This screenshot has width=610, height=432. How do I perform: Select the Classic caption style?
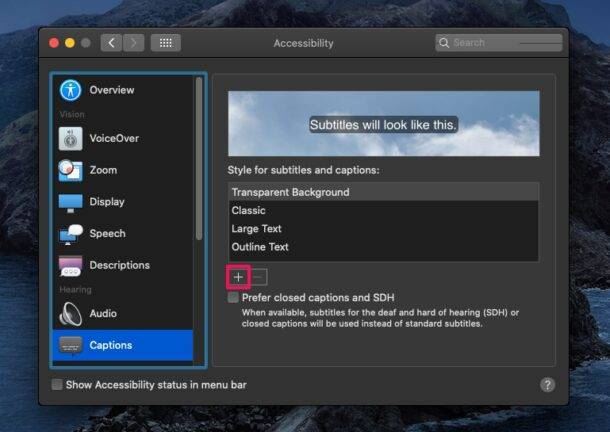tap(383, 211)
